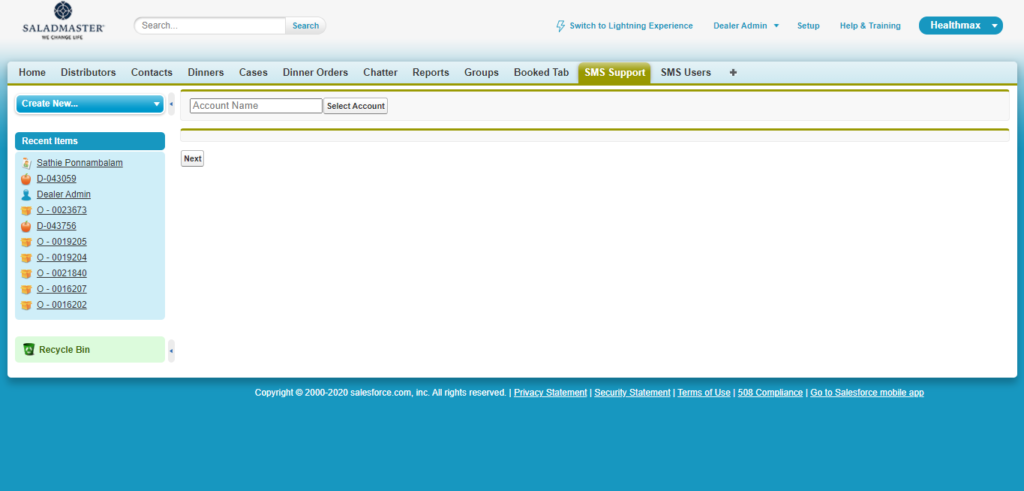This screenshot has width=1024, height=491.
Task: Open the Healthmax app menu dropdown
Action: 961,25
